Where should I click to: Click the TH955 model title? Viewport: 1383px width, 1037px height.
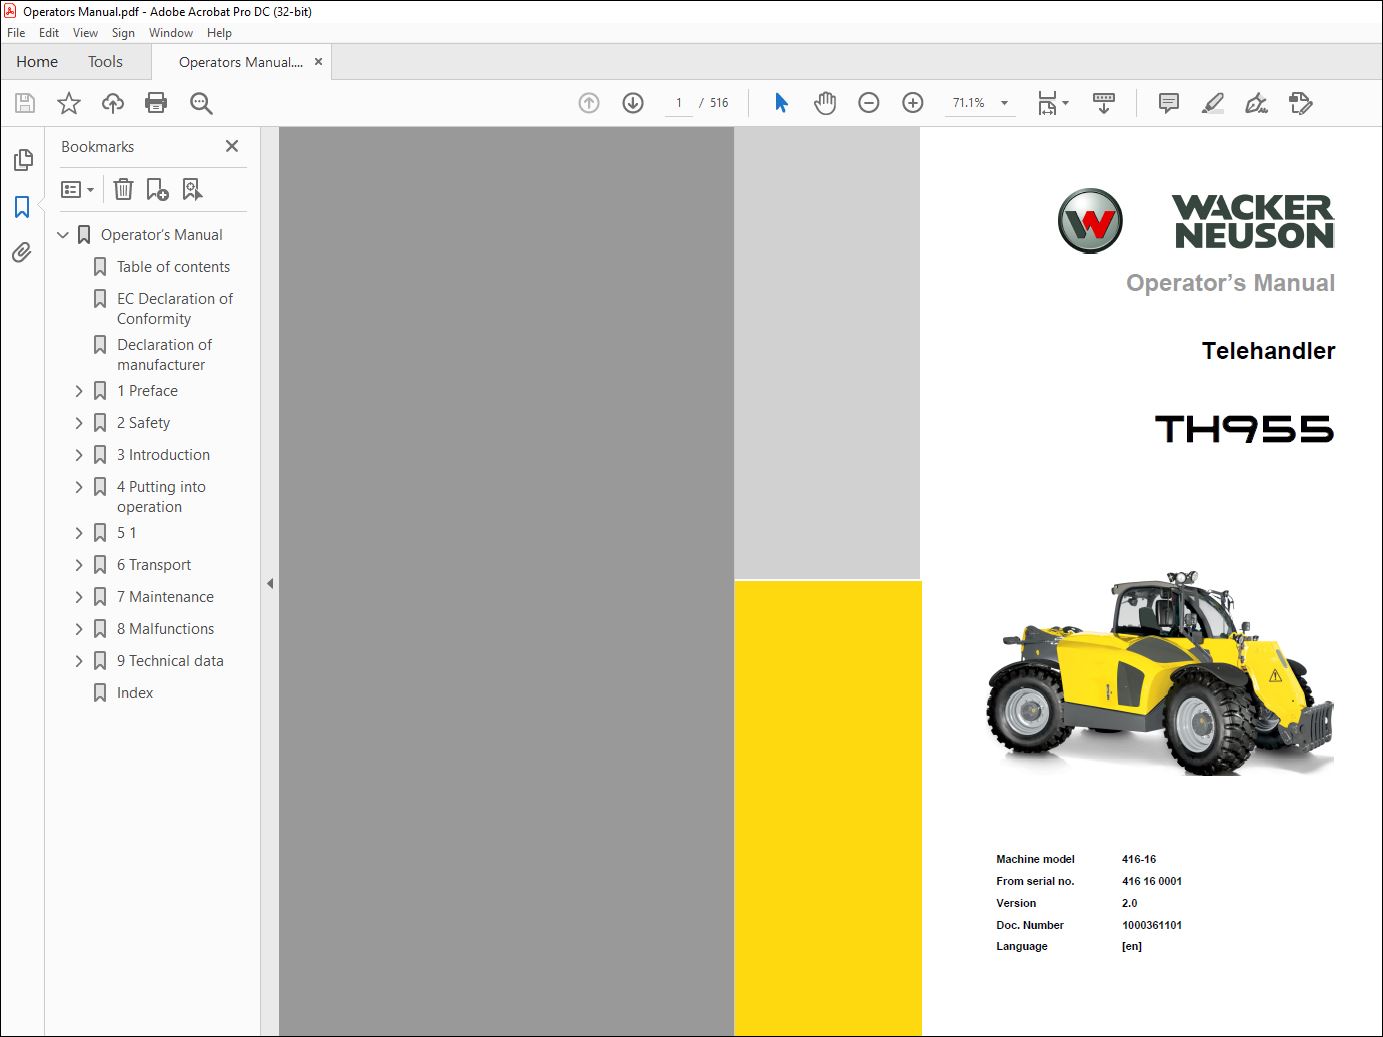[1245, 430]
